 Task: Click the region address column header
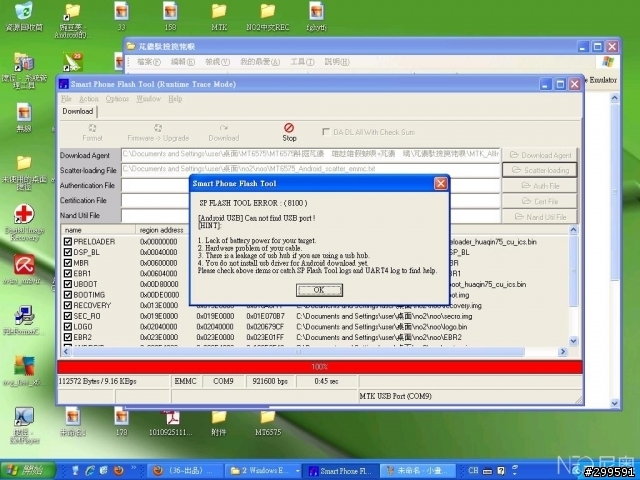[163, 230]
